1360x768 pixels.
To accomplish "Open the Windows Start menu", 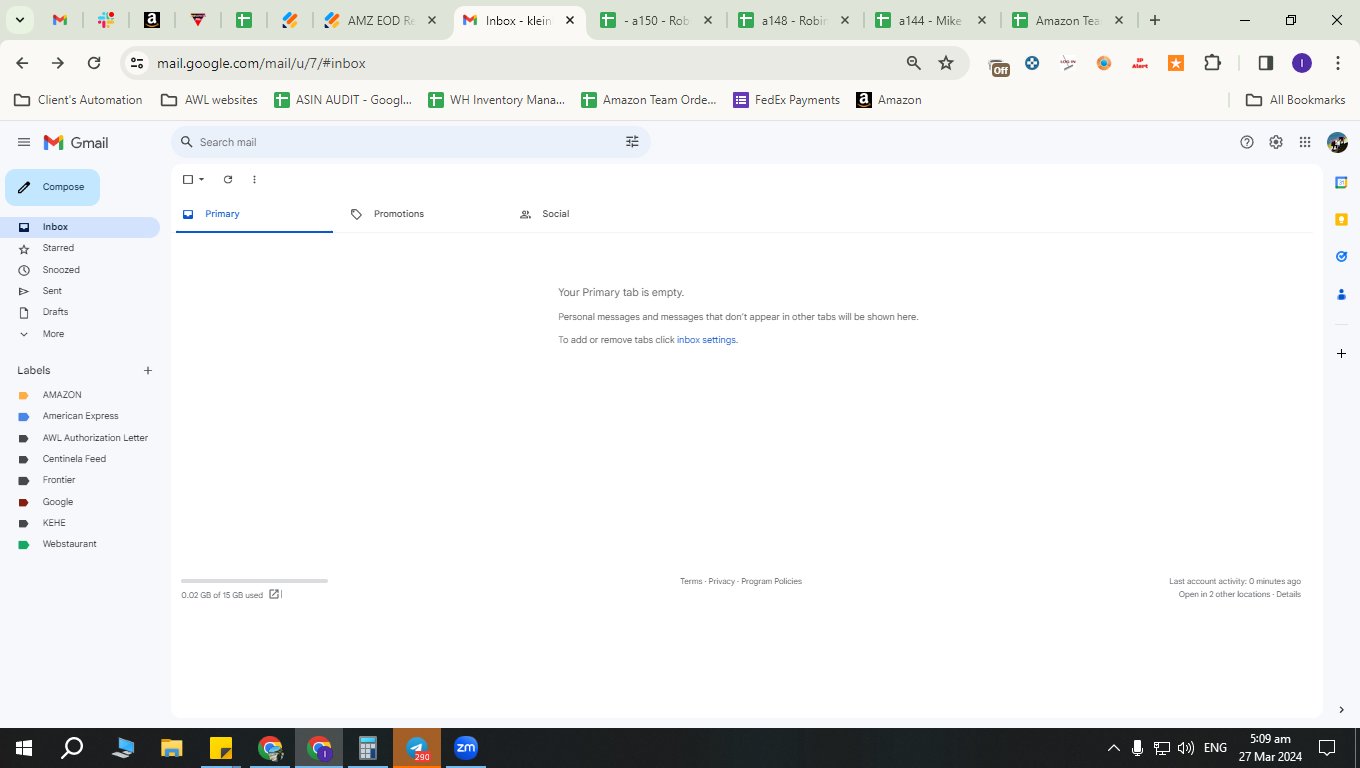I will point(24,748).
